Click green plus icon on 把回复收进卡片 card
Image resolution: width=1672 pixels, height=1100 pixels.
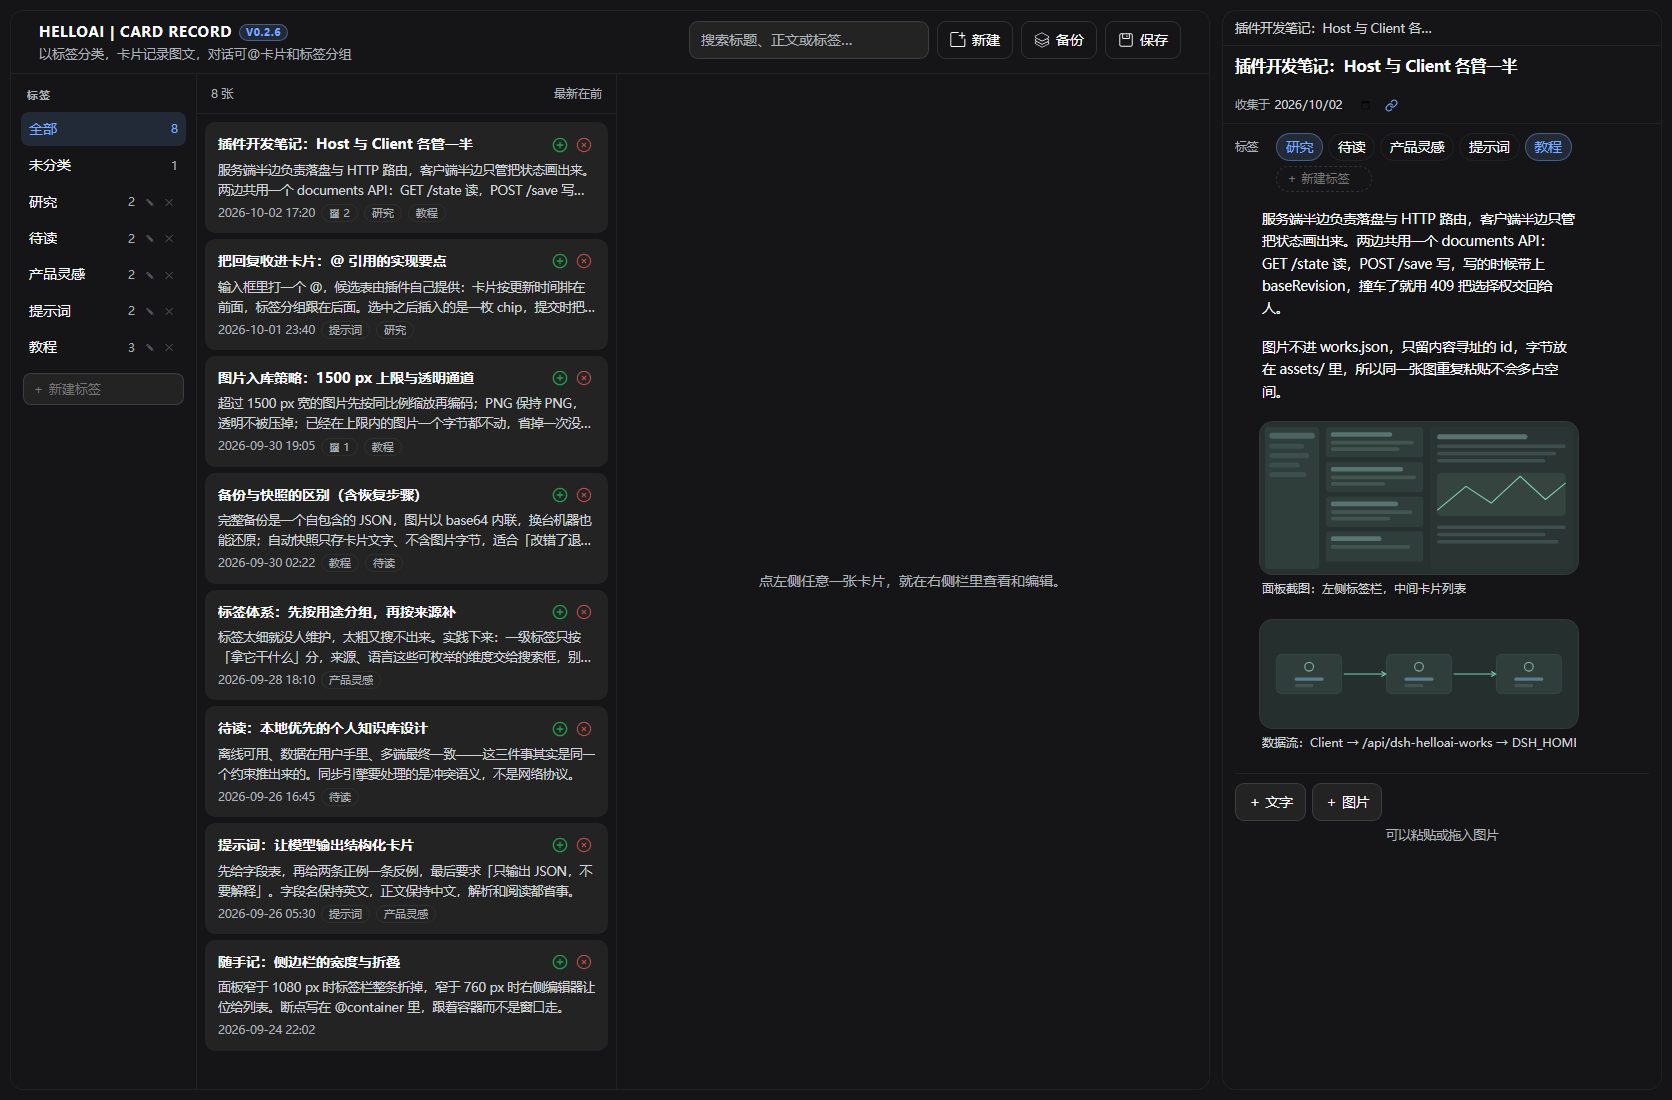click(x=560, y=261)
